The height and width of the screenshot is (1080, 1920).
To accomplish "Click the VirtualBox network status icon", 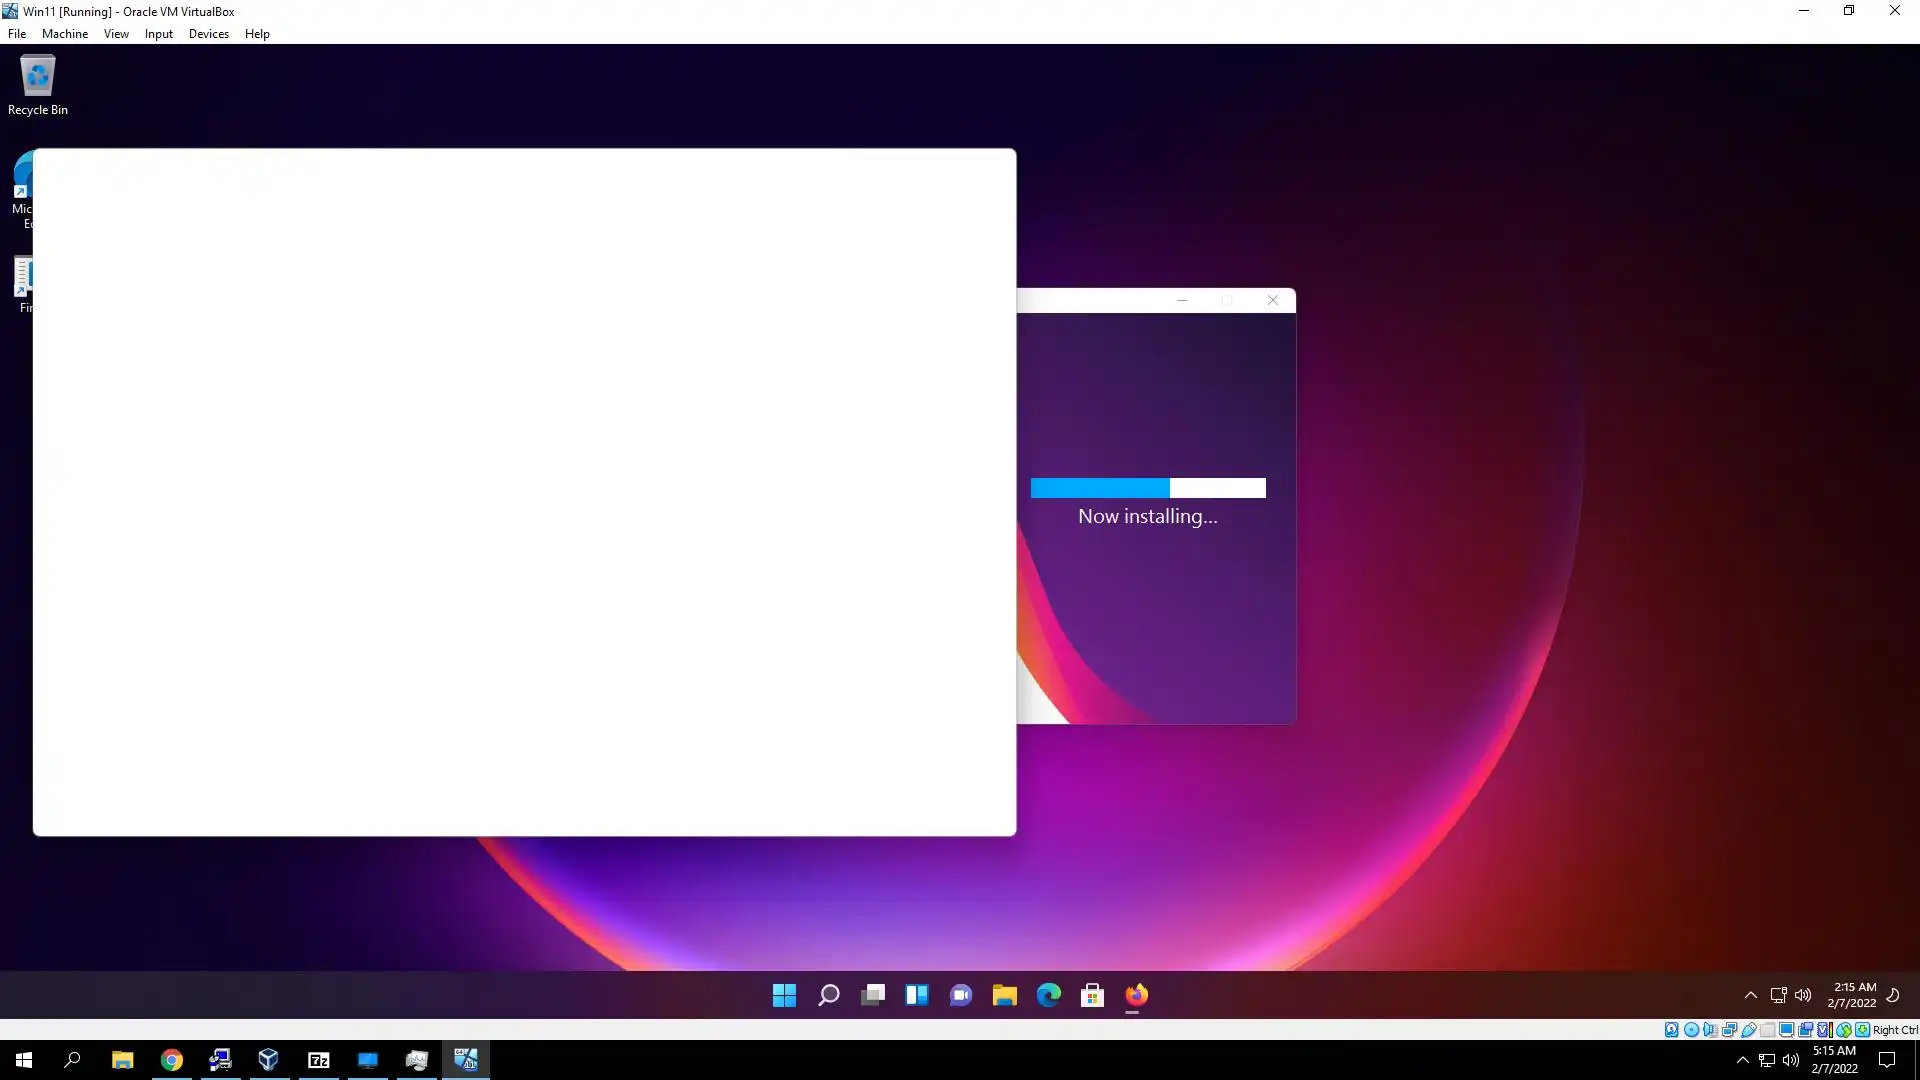I will [x=1729, y=1030].
